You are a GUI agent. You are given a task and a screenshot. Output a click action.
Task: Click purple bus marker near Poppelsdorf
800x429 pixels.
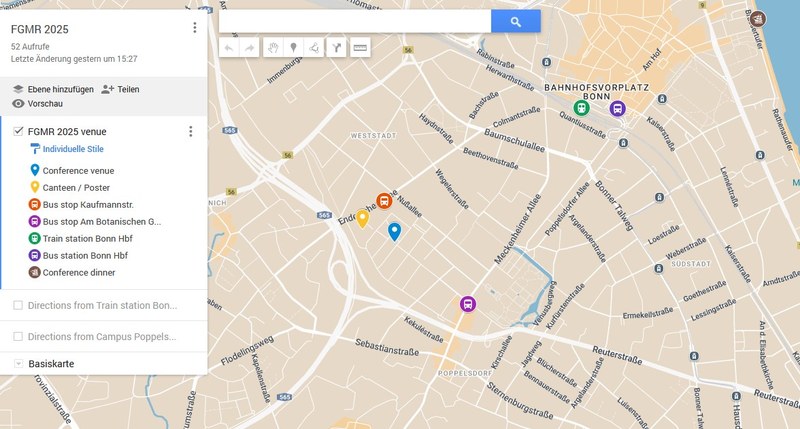click(x=468, y=304)
